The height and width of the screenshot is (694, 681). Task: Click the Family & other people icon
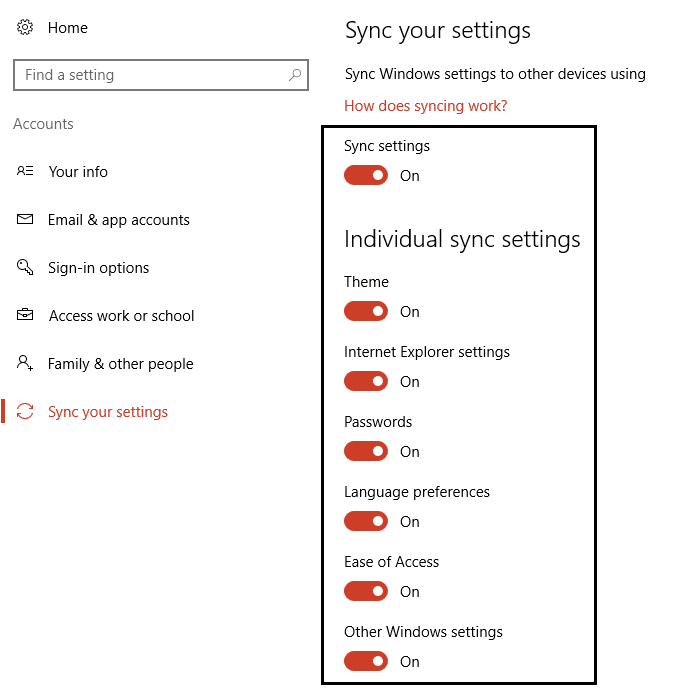26,363
